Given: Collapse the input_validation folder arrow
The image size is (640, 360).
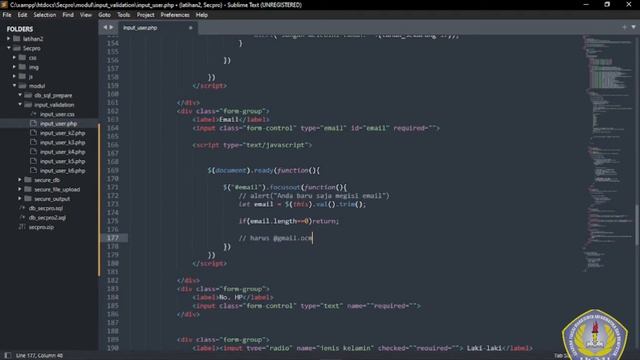Looking at the screenshot, I should [20, 104].
